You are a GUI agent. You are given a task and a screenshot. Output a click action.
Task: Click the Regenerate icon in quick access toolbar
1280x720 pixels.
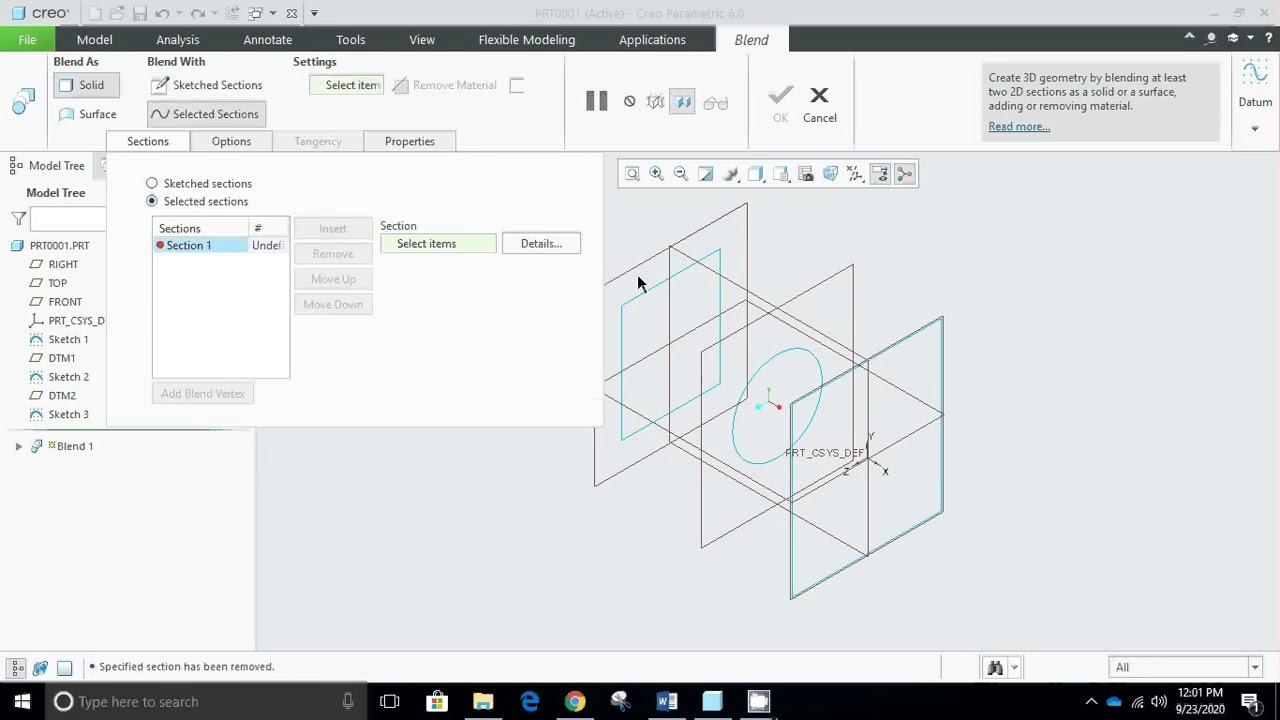(232, 13)
